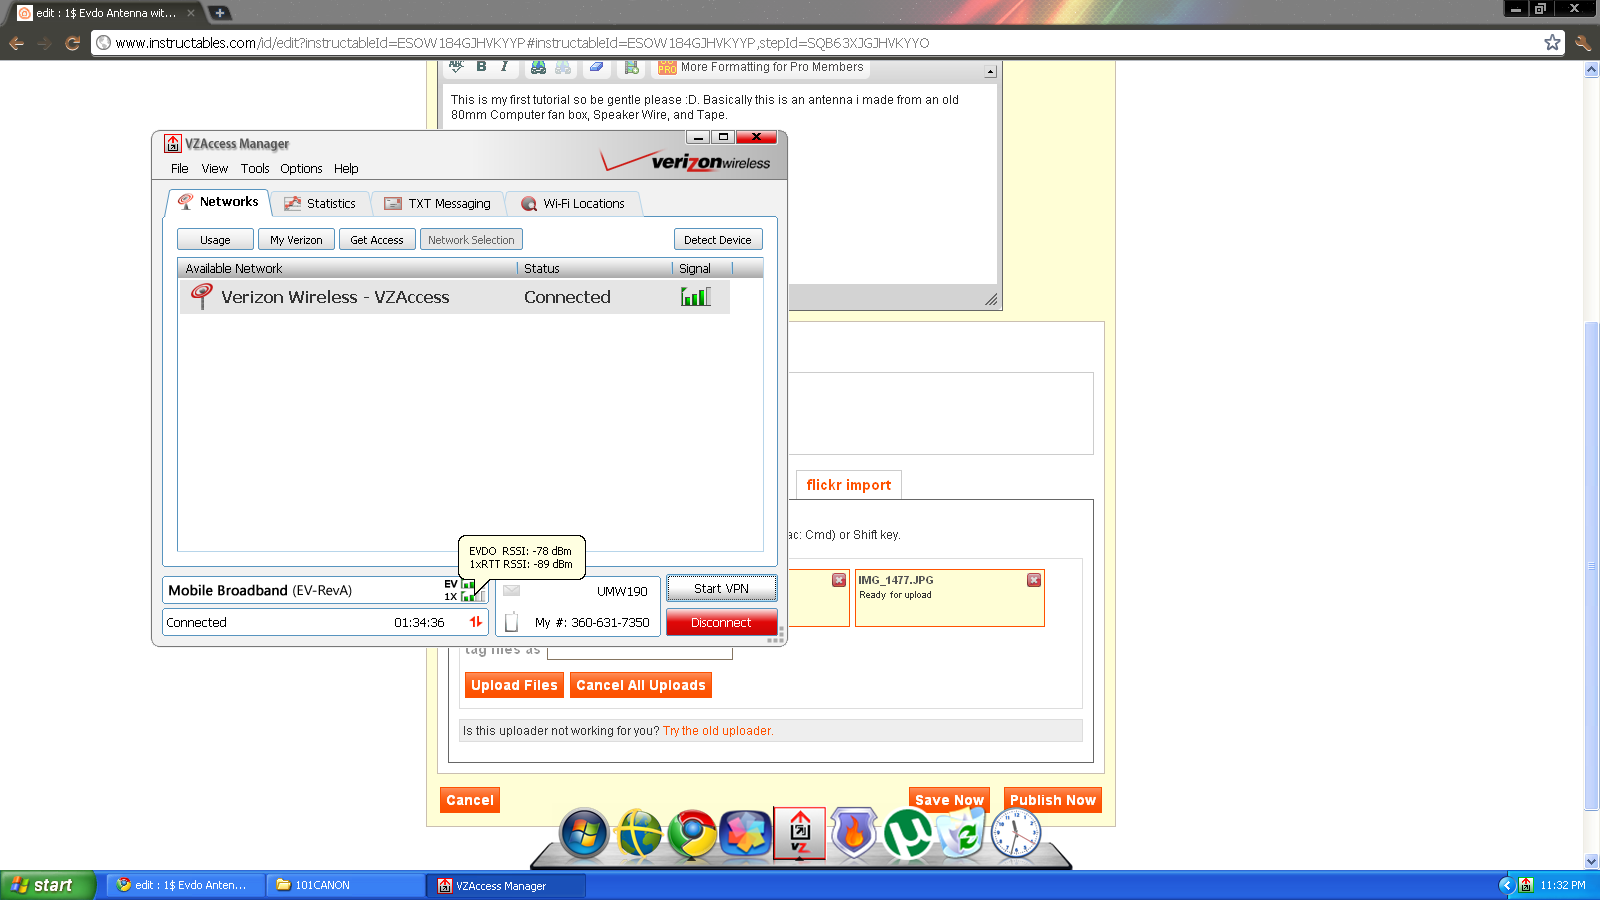Image resolution: width=1600 pixels, height=900 pixels.
Task: Switch to the Statistics tab
Action: pos(320,204)
